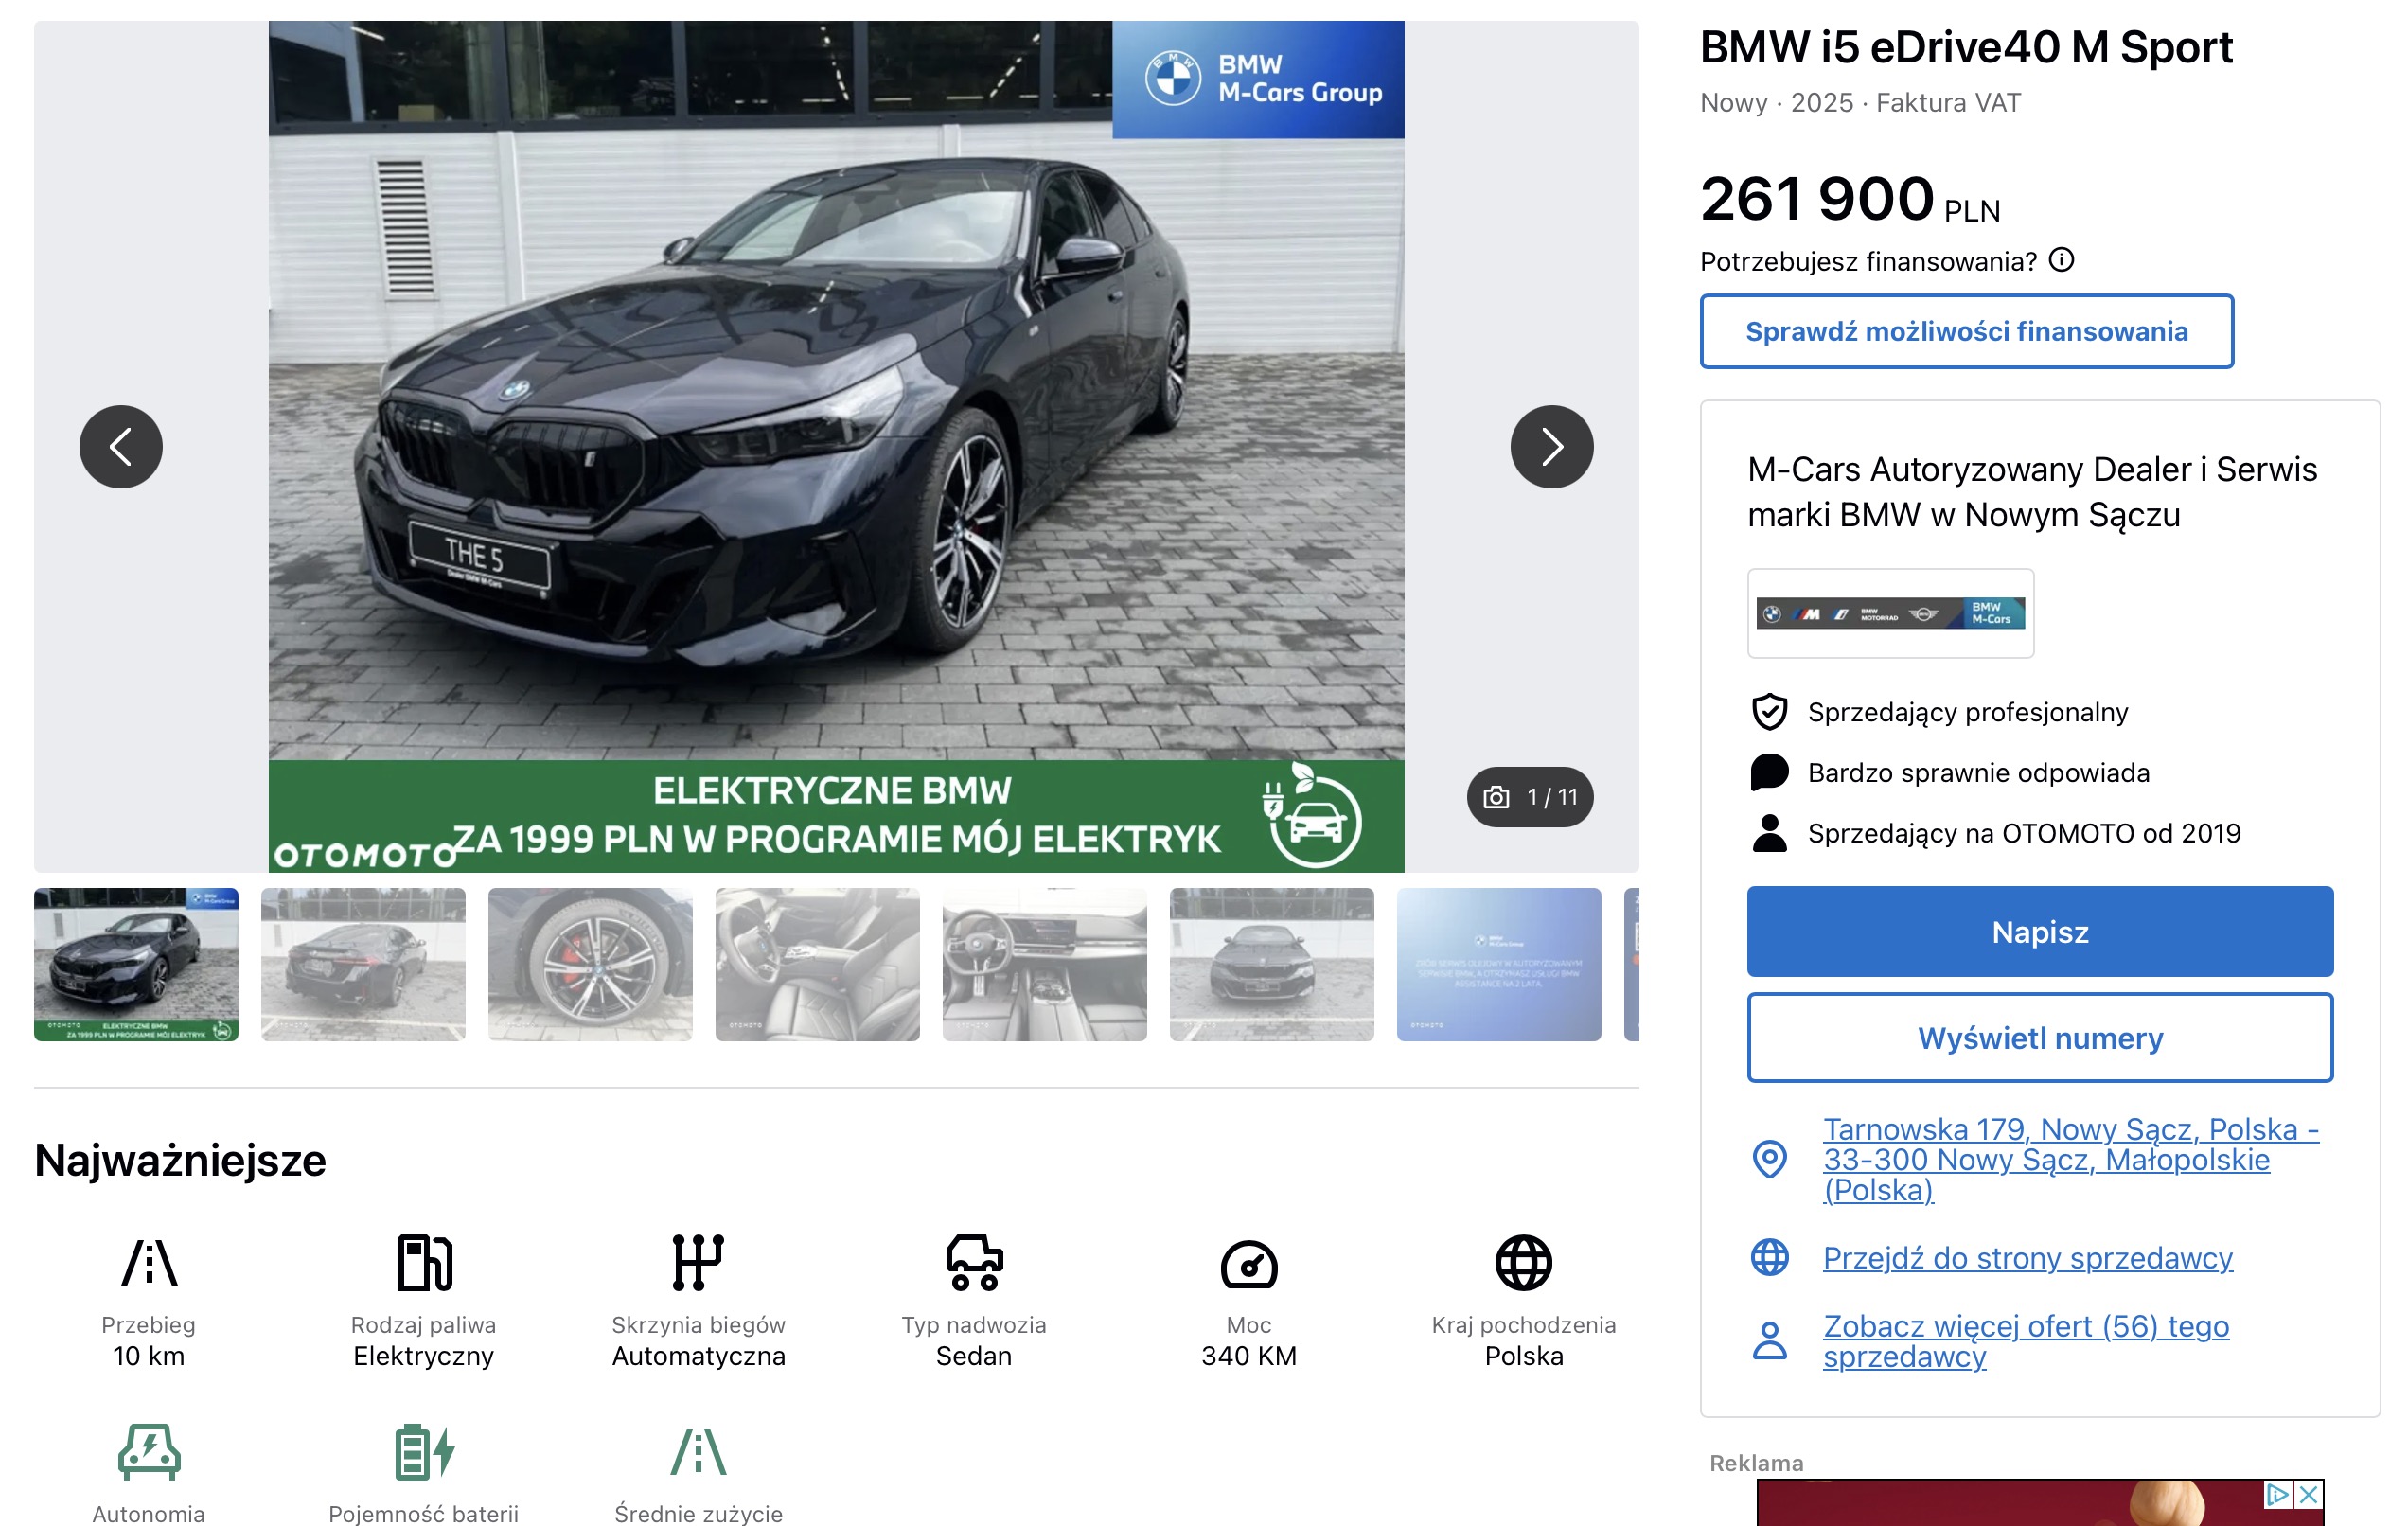This screenshot has width=2408, height=1526.
Task: Click Wyświetl numery button
Action: 2040,1037
